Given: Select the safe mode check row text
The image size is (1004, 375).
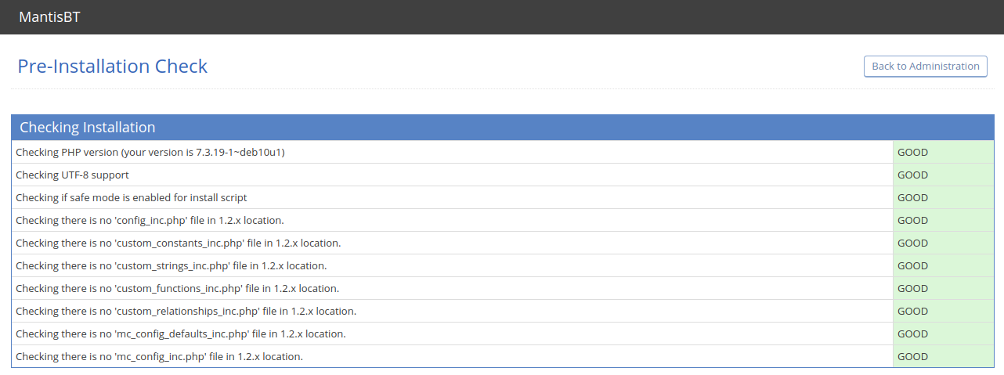Looking at the screenshot, I should tap(131, 198).
